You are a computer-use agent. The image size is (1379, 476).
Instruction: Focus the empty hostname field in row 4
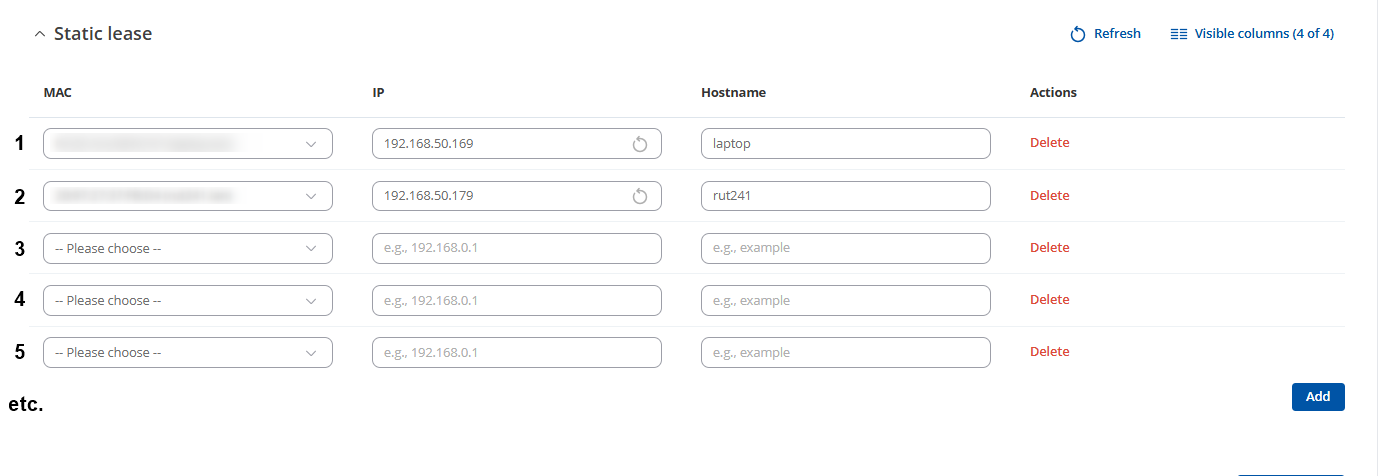coord(846,300)
